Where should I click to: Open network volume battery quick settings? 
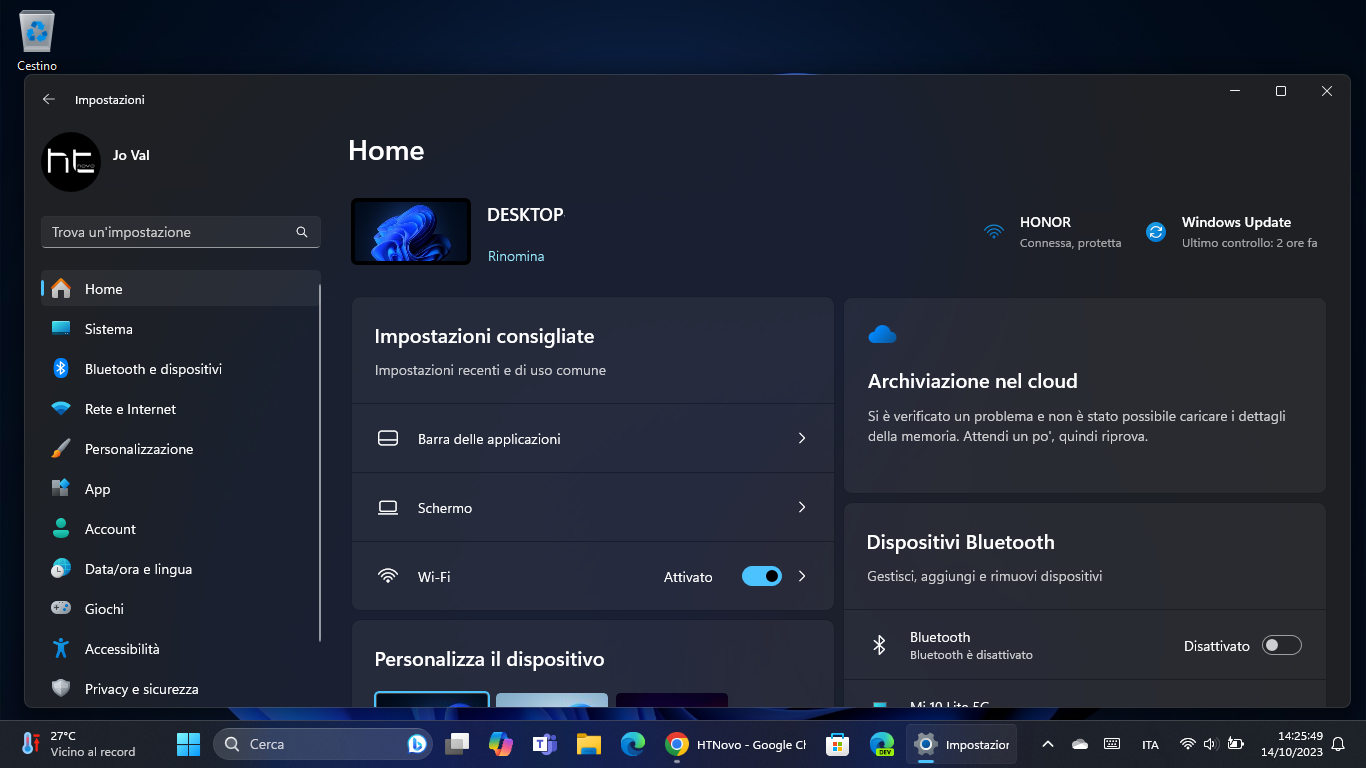click(1211, 744)
